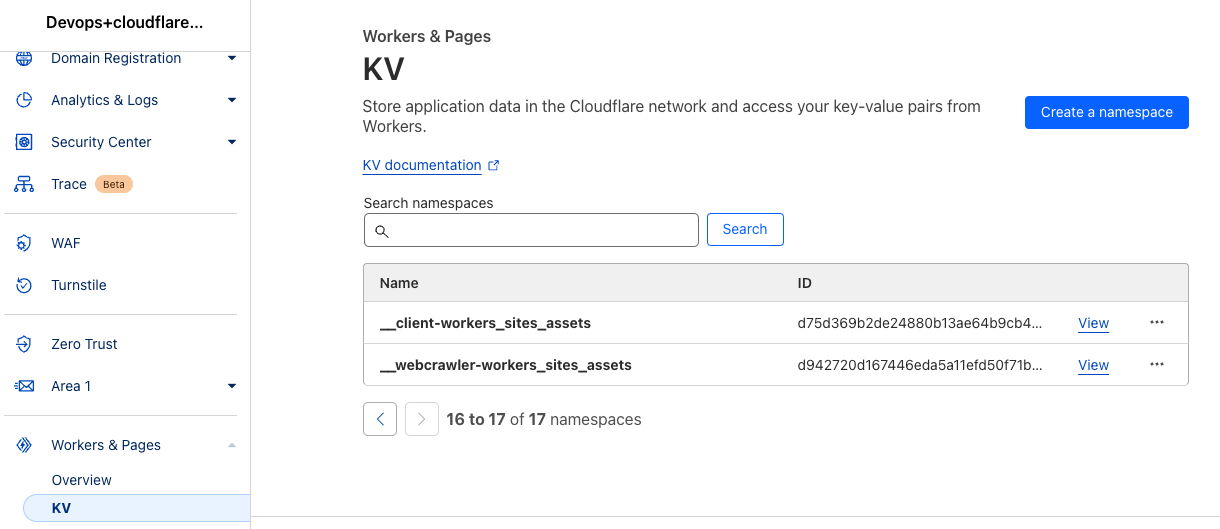Open the KV documentation link
Viewport: 1220px width, 529px height.
[422, 166]
